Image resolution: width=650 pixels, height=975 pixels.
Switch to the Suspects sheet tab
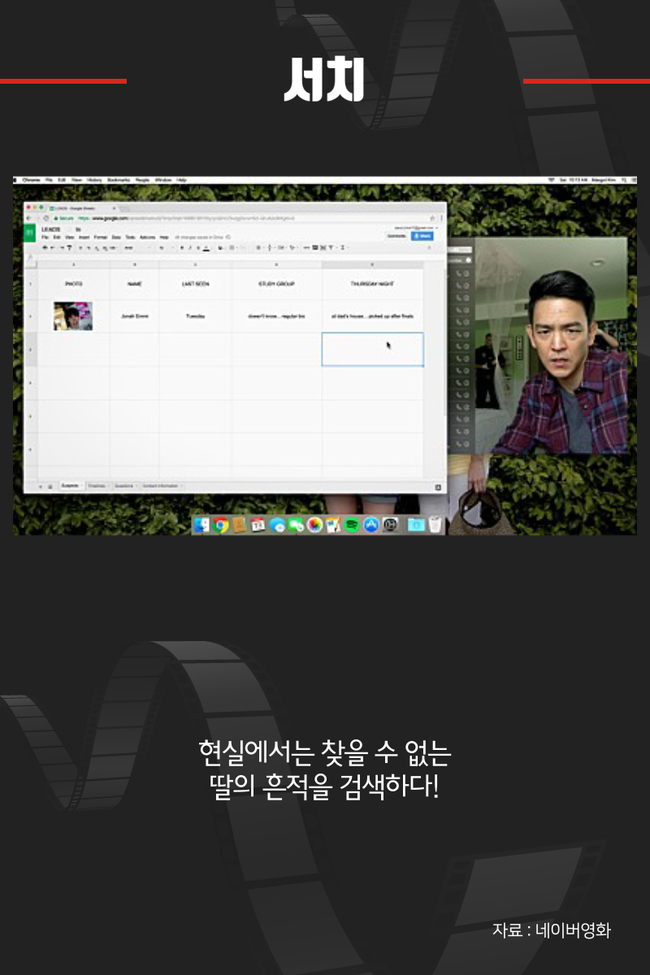point(70,486)
